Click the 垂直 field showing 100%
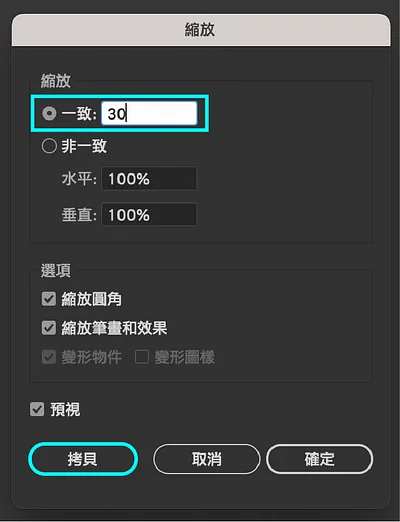Screen dimensions: 400x522 tap(149, 214)
